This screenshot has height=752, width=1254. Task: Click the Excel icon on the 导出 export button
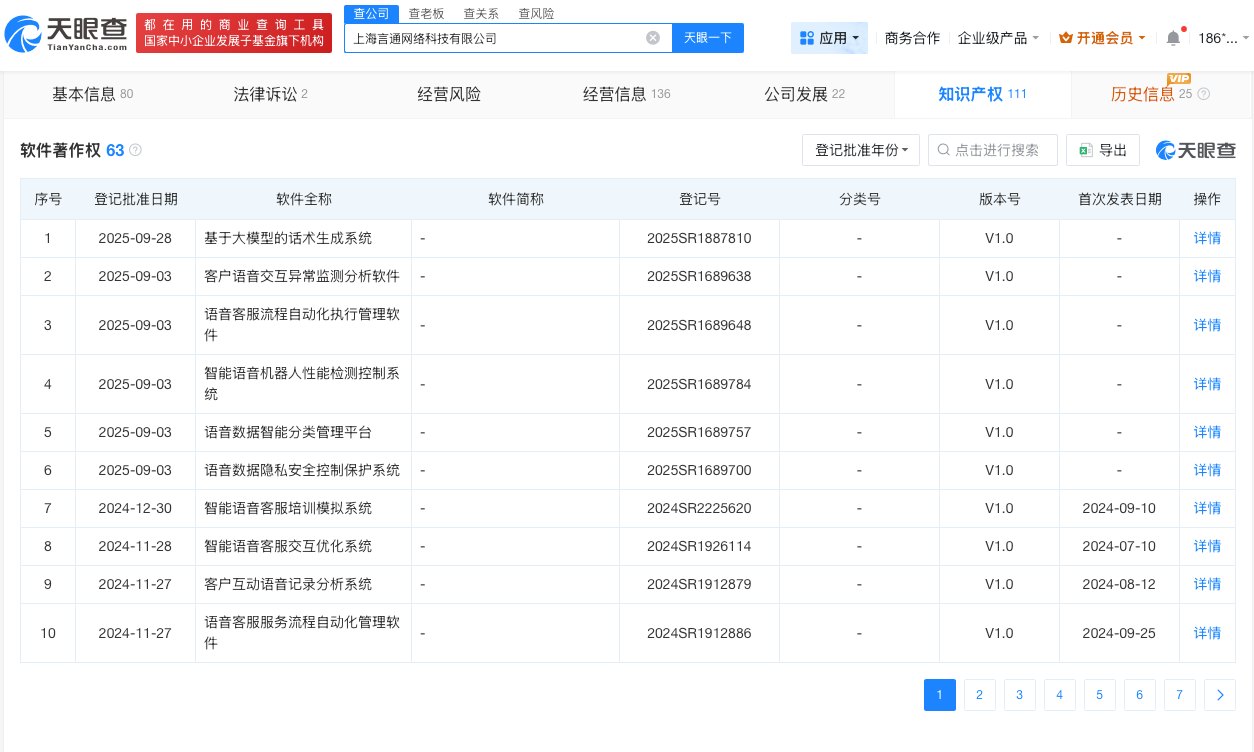1086,150
